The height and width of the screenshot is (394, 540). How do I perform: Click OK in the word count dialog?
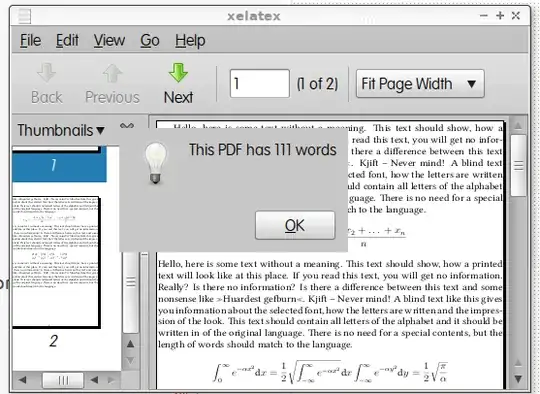(x=295, y=225)
